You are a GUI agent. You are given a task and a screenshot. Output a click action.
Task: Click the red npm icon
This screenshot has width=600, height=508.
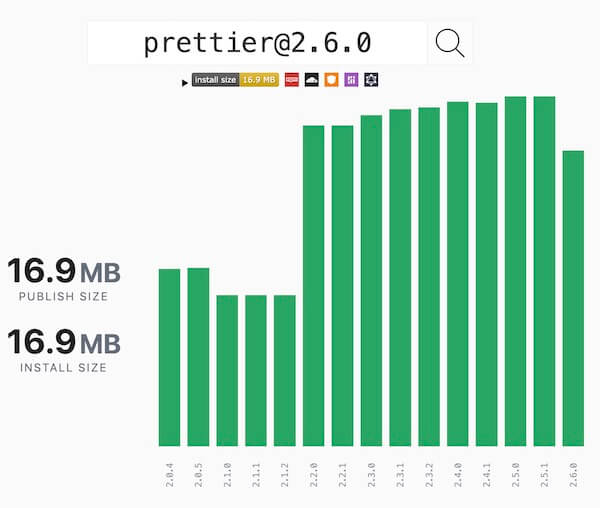[x=291, y=80]
